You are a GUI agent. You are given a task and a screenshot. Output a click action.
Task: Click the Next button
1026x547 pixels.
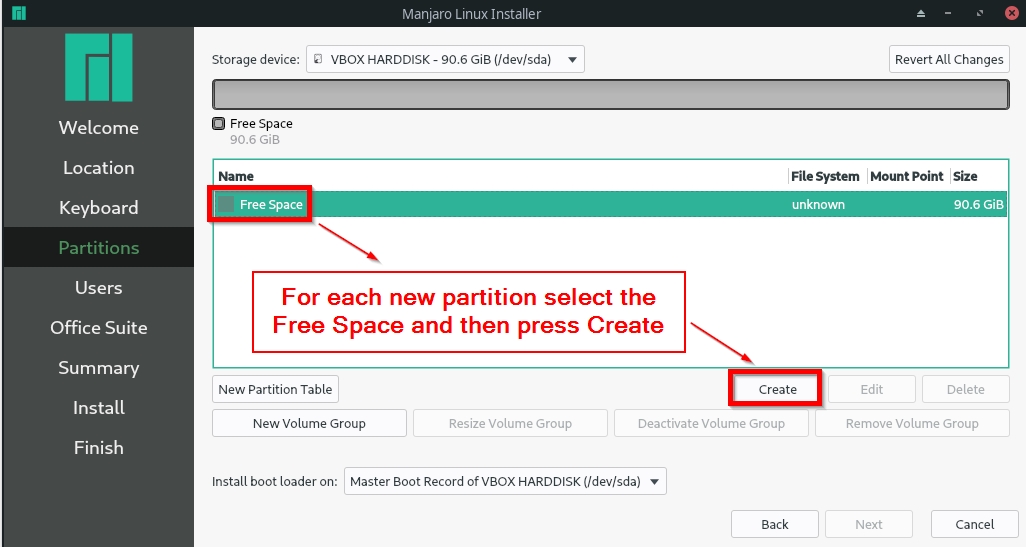click(x=869, y=524)
